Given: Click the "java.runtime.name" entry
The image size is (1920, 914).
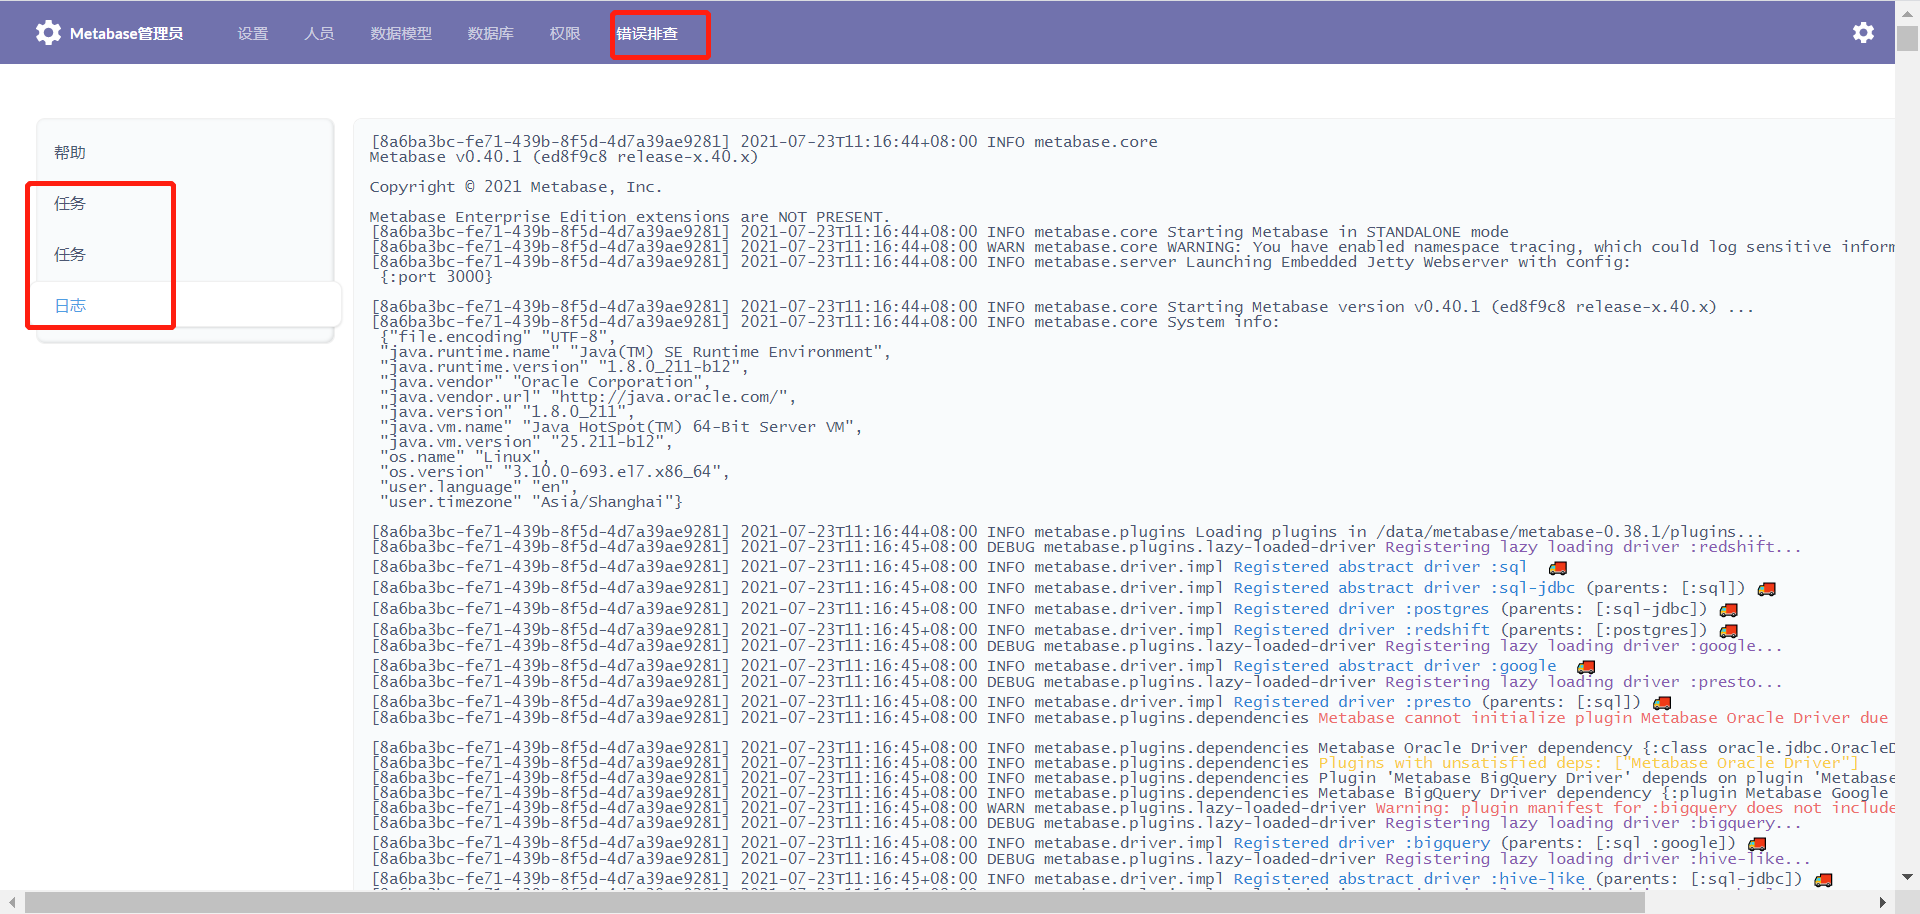Looking at the screenshot, I should point(635,352).
